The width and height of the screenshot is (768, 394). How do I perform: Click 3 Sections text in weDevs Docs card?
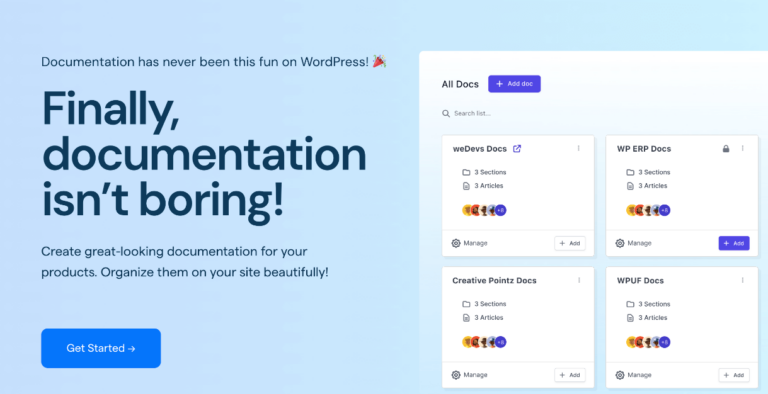tap(490, 172)
